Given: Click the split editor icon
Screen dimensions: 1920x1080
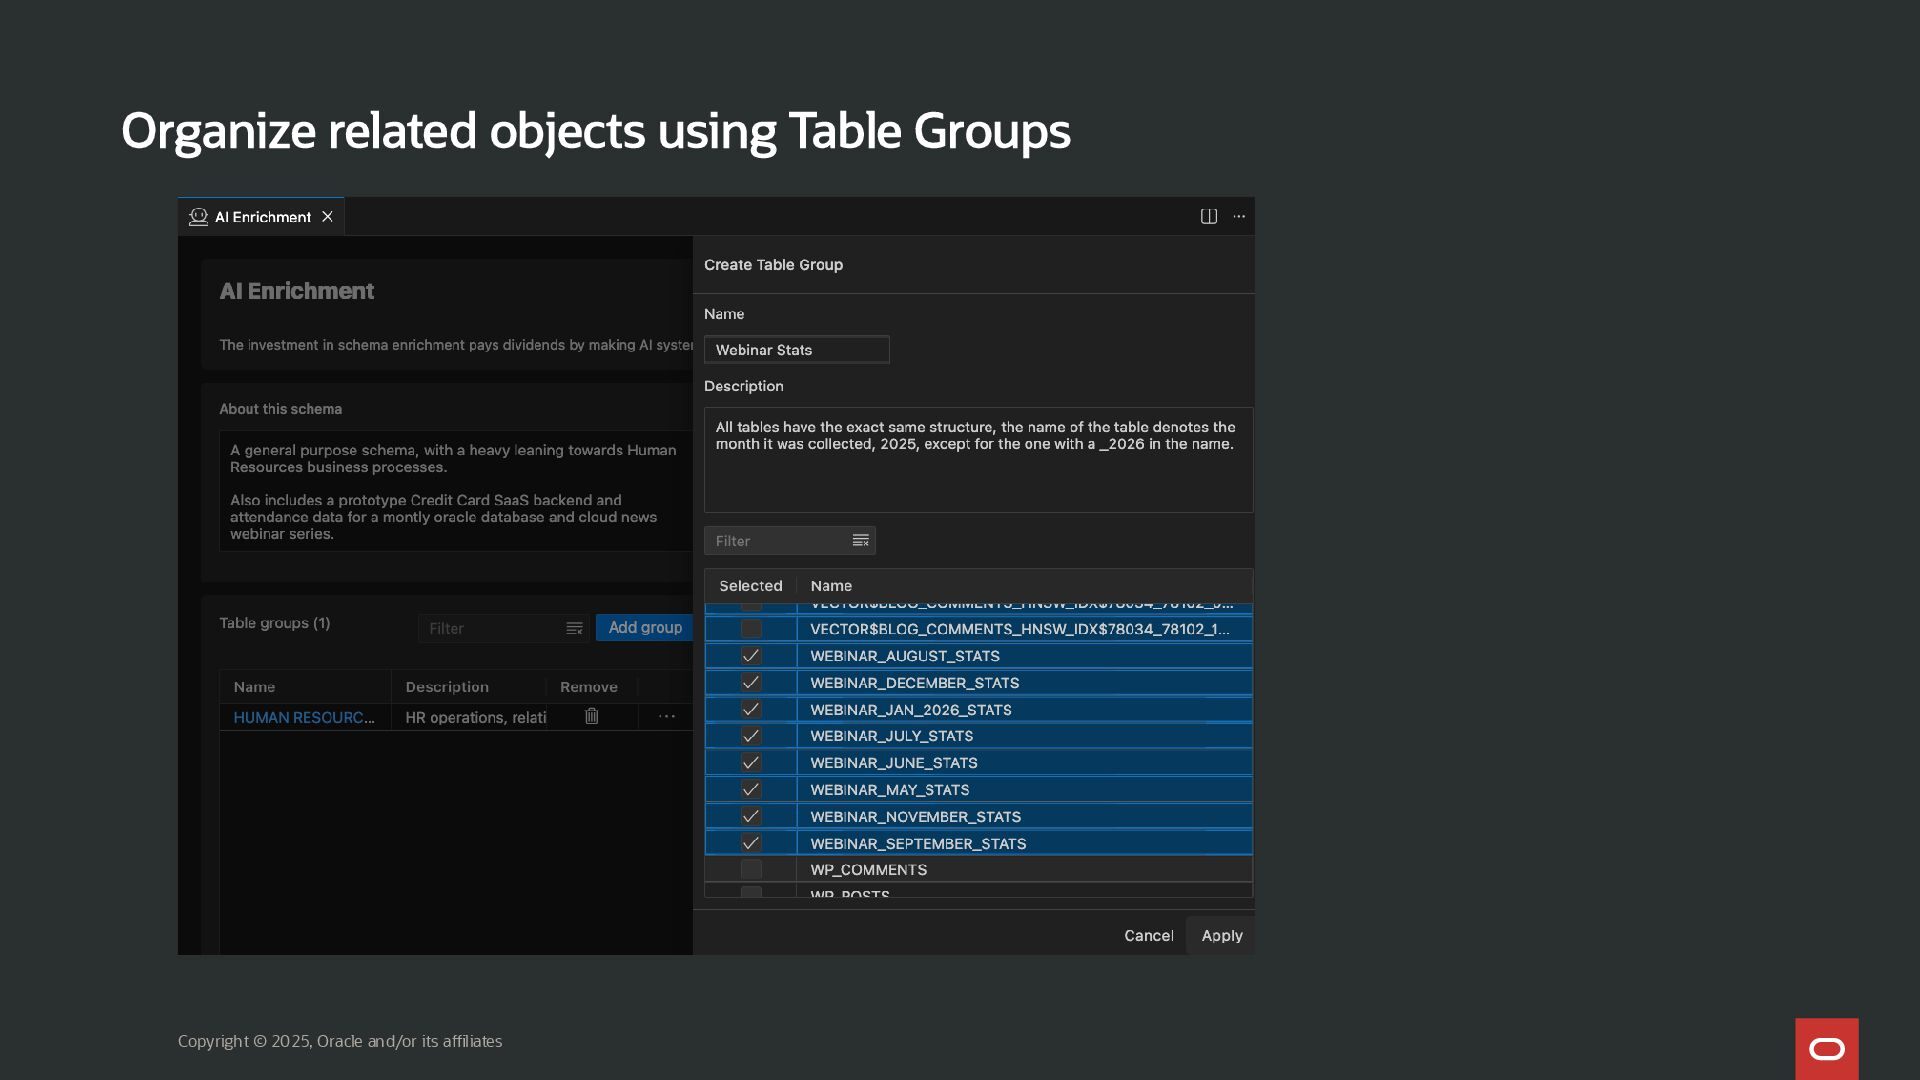Looking at the screenshot, I should click(x=1208, y=216).
